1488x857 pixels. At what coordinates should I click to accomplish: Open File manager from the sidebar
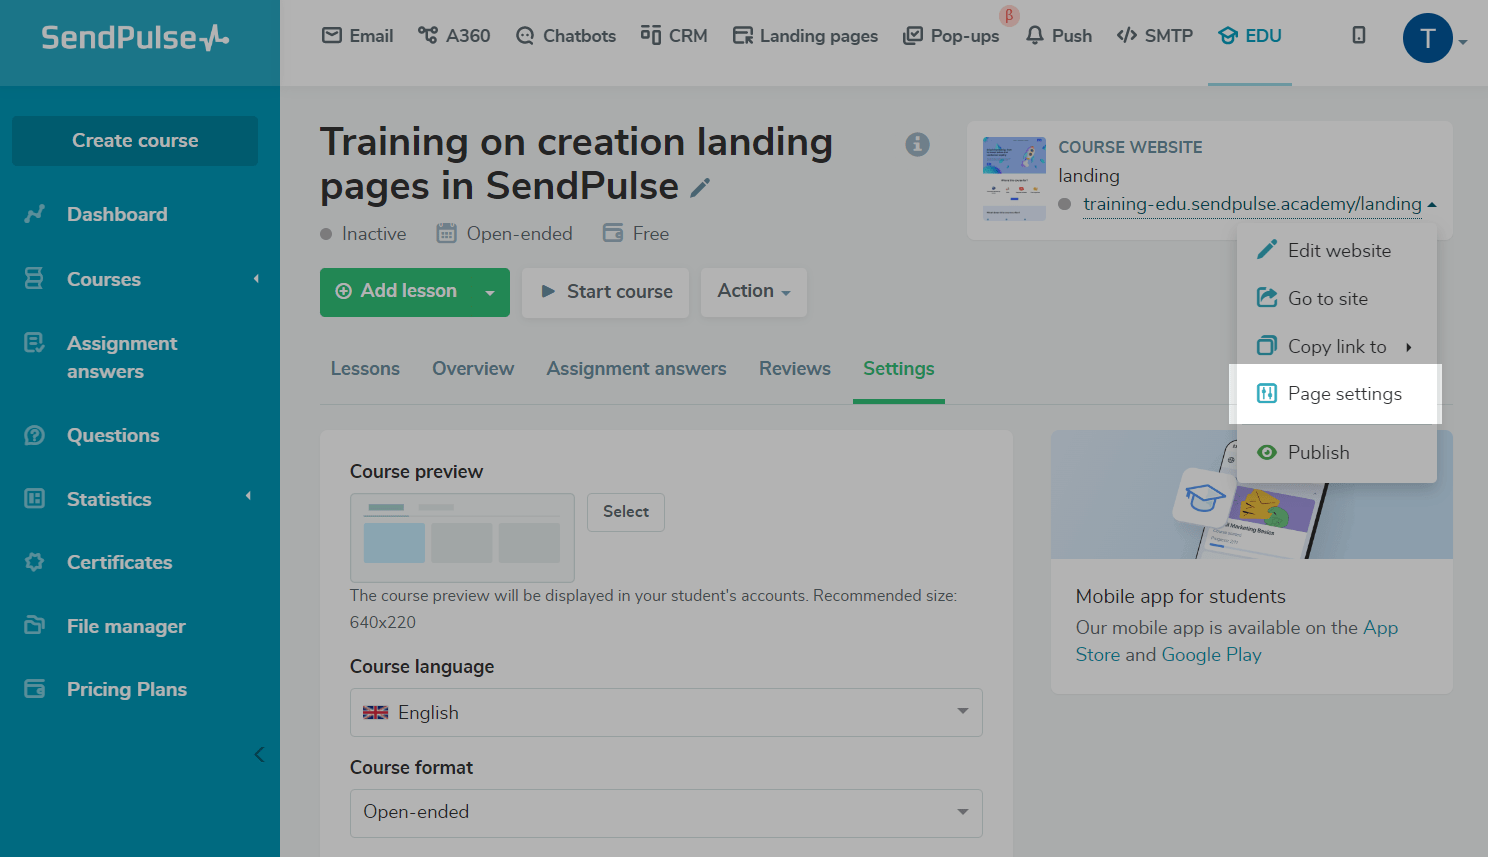tap(126, 626)
